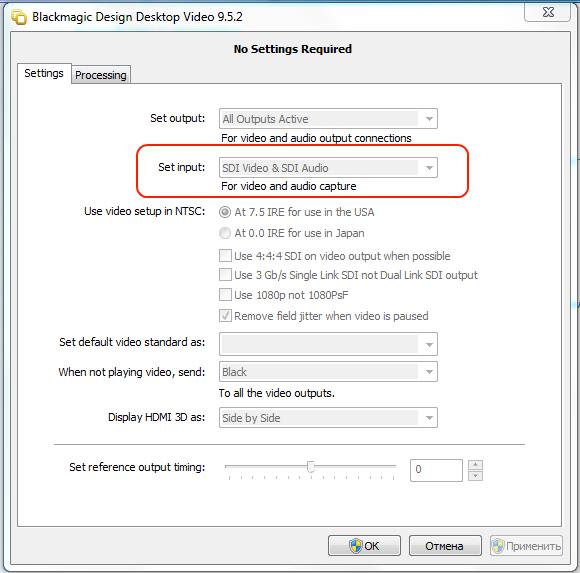Screen dimensions: 580x573
Task: Switch to the Processing tab
Action: tap(101, 75)
